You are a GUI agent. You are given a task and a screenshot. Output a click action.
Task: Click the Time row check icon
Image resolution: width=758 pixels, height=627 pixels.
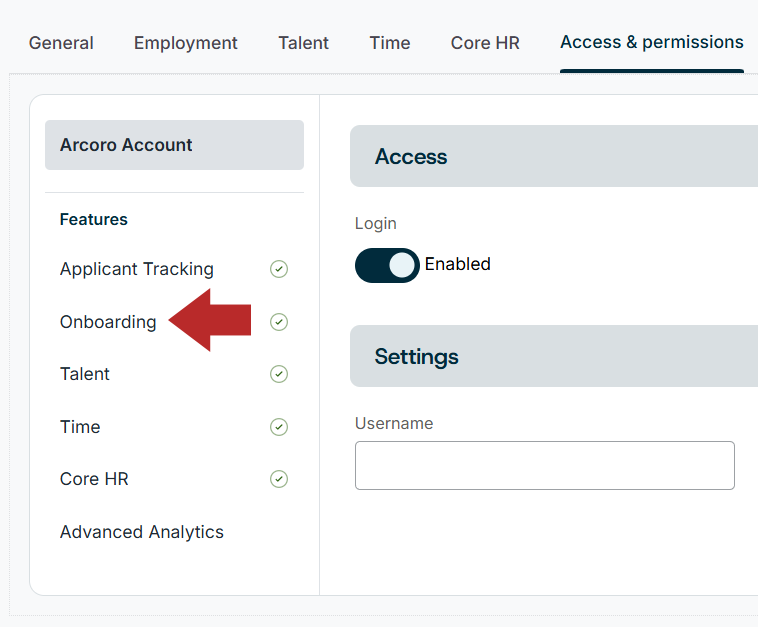coord(279,427)
